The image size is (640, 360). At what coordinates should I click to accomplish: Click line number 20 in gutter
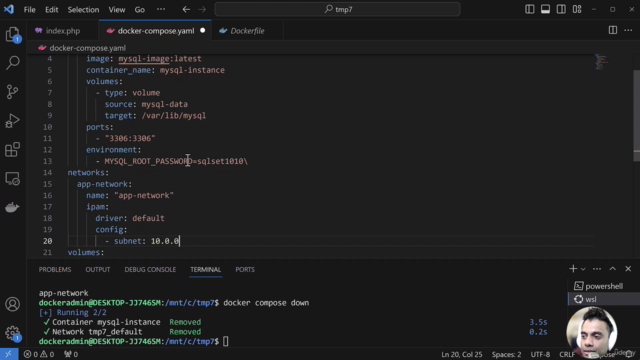click(47, 241)
